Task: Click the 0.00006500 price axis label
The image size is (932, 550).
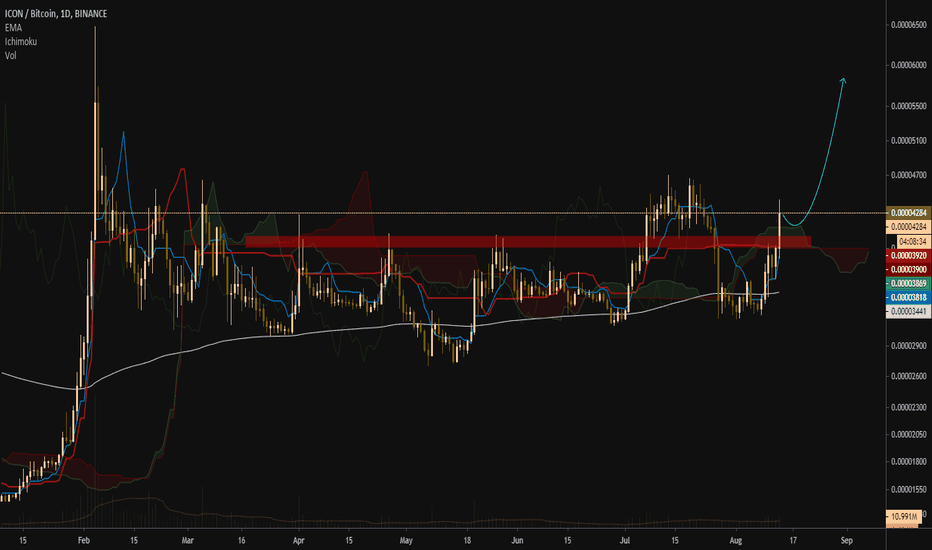Action: [908, 25]
